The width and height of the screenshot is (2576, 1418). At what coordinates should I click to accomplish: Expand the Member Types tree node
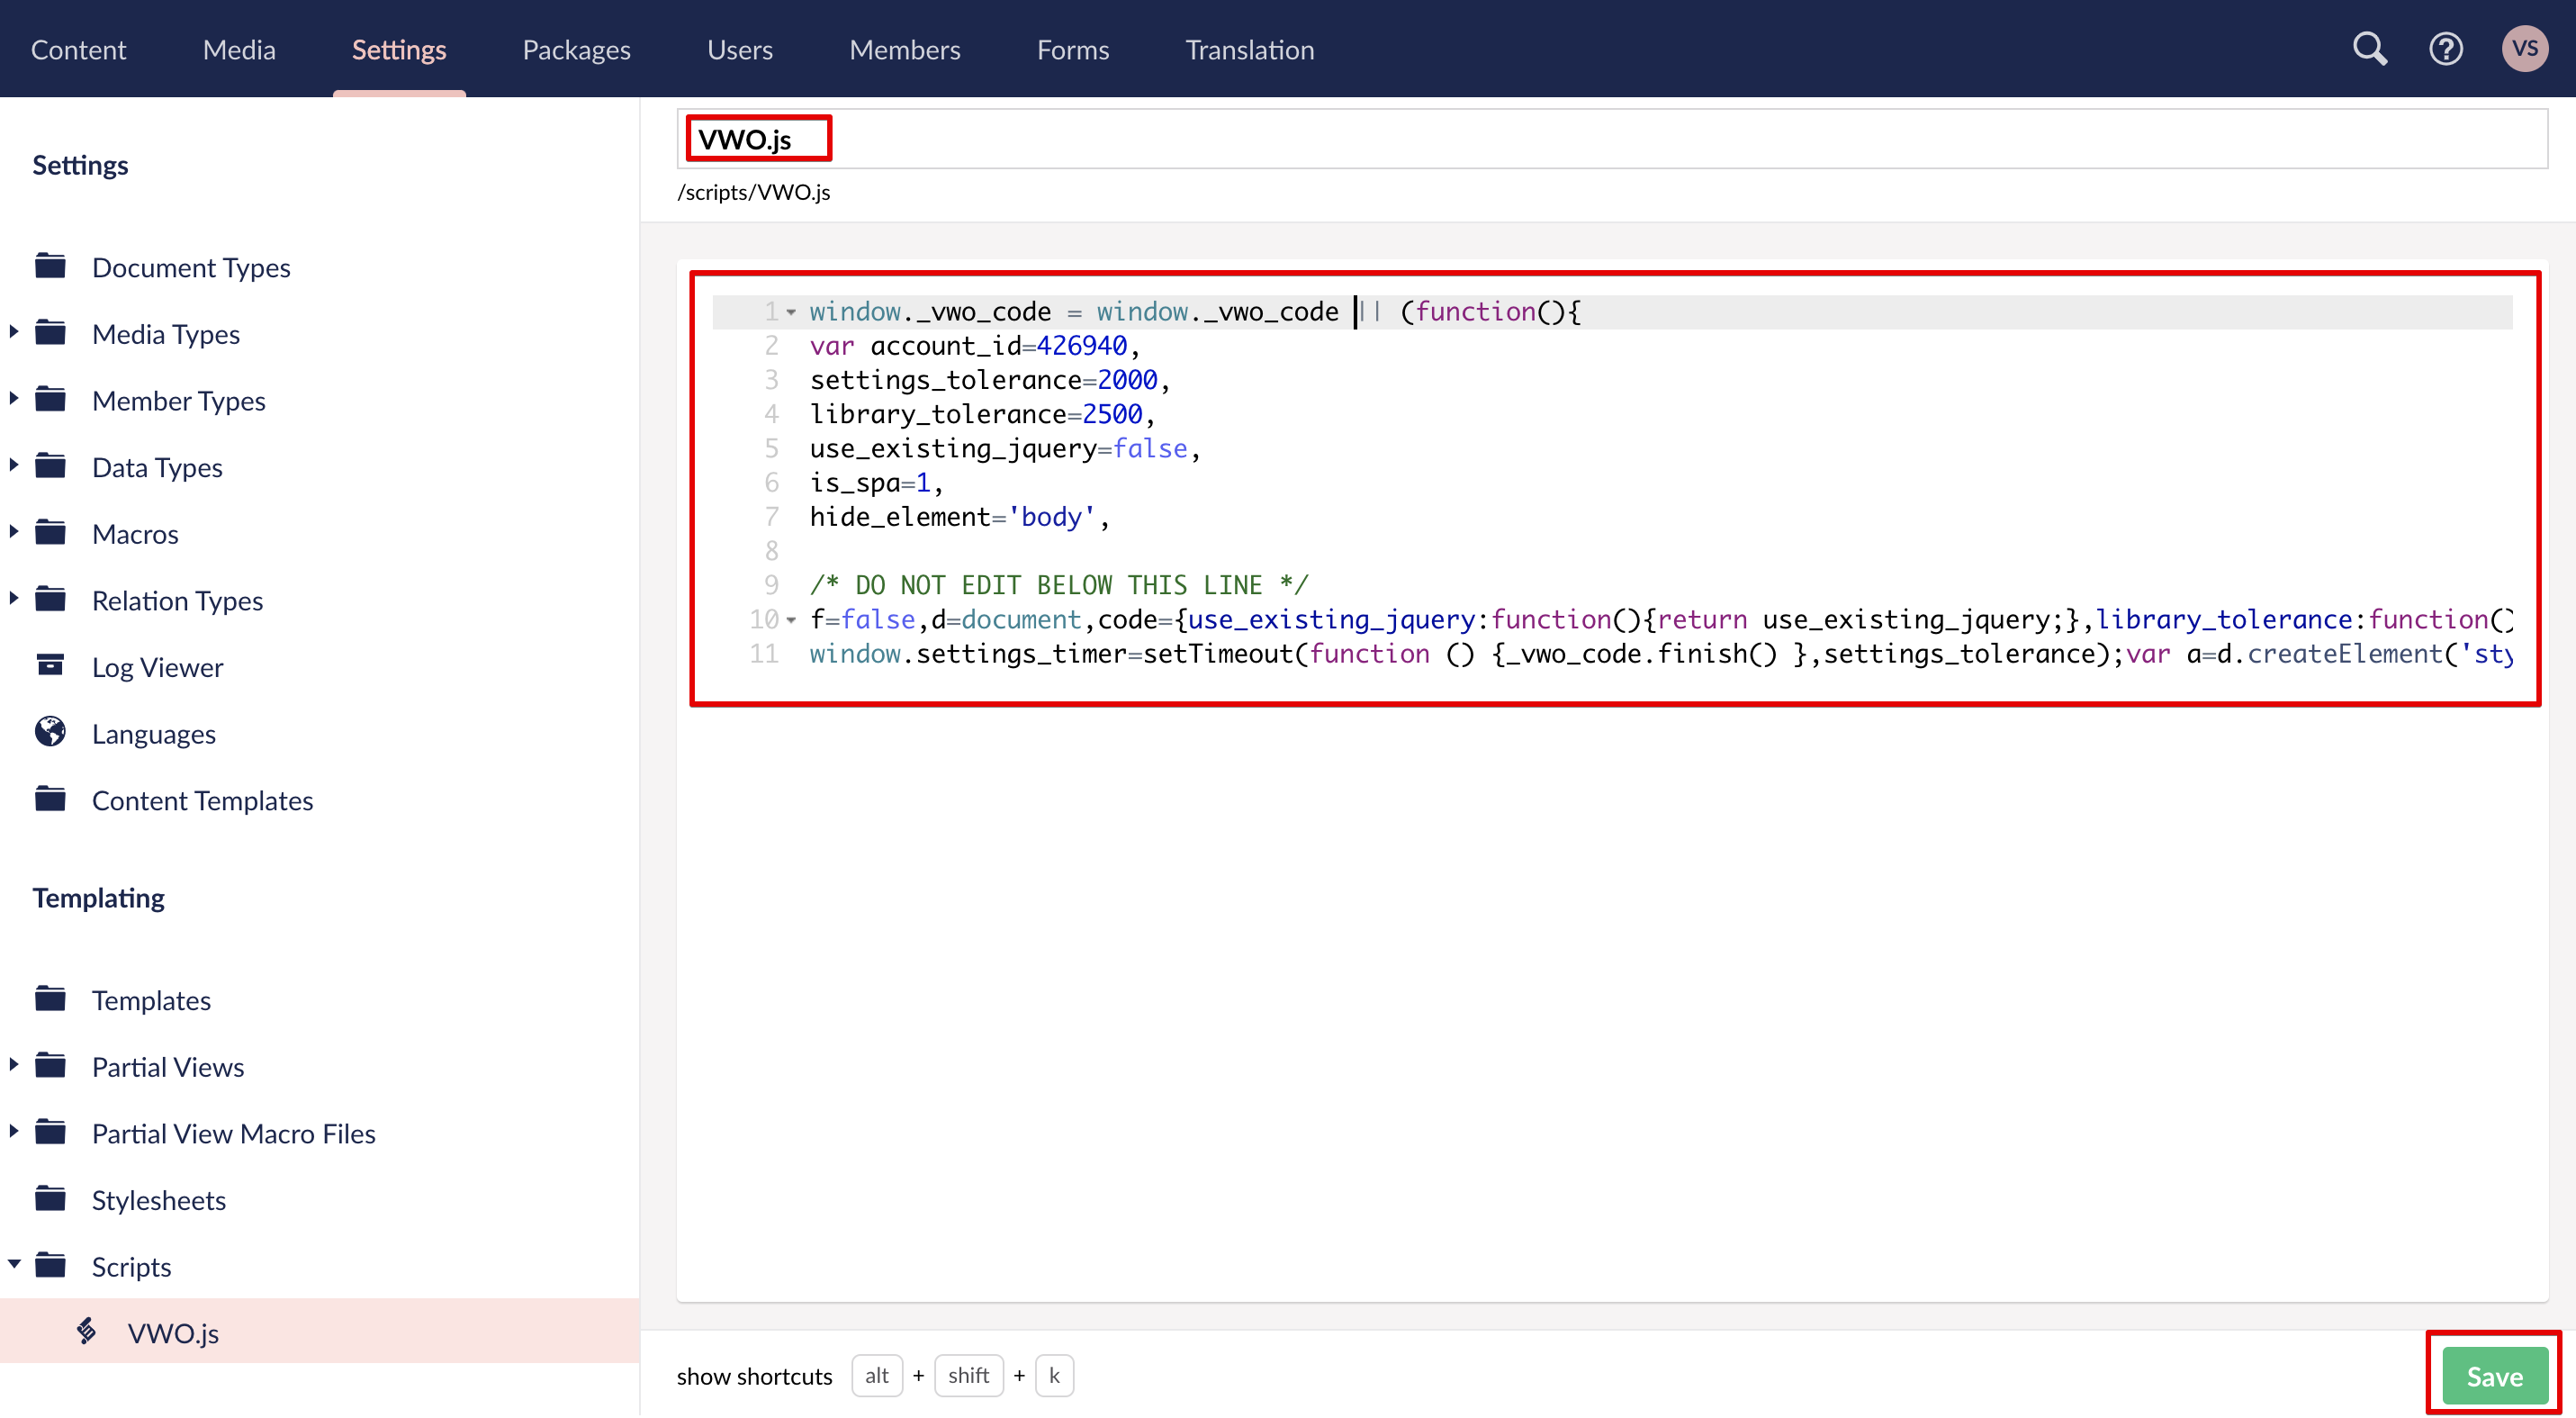coord(13,398)
